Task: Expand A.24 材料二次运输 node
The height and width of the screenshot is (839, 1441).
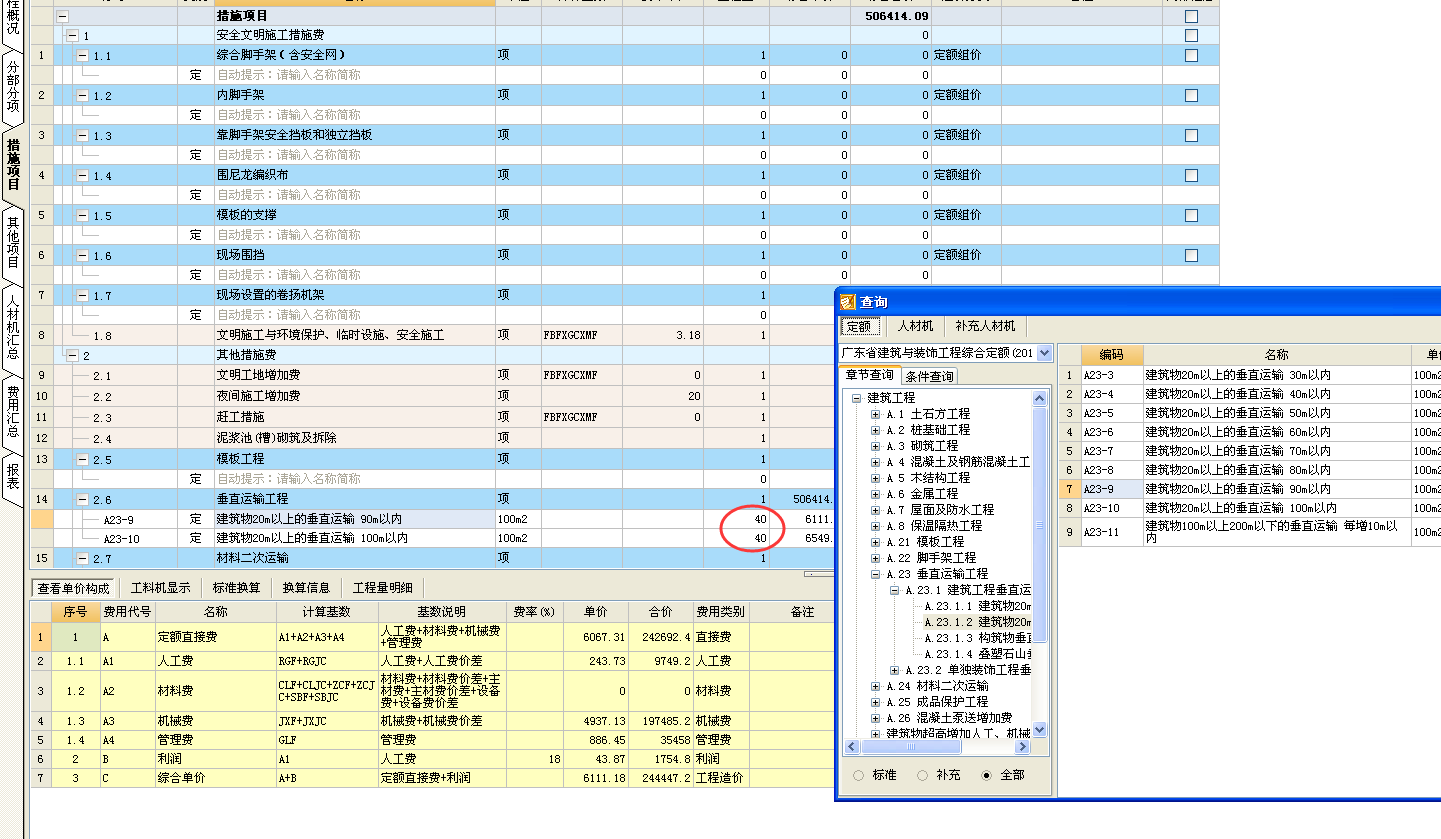Action: coord(875,686)
